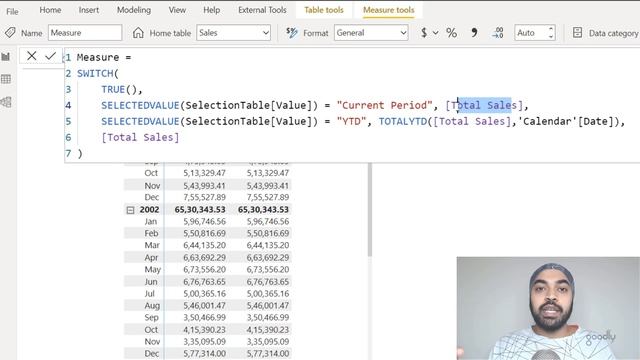
Task: Click the 2002 total 65,30,343.53 first column
Action: tap(200, 210)
